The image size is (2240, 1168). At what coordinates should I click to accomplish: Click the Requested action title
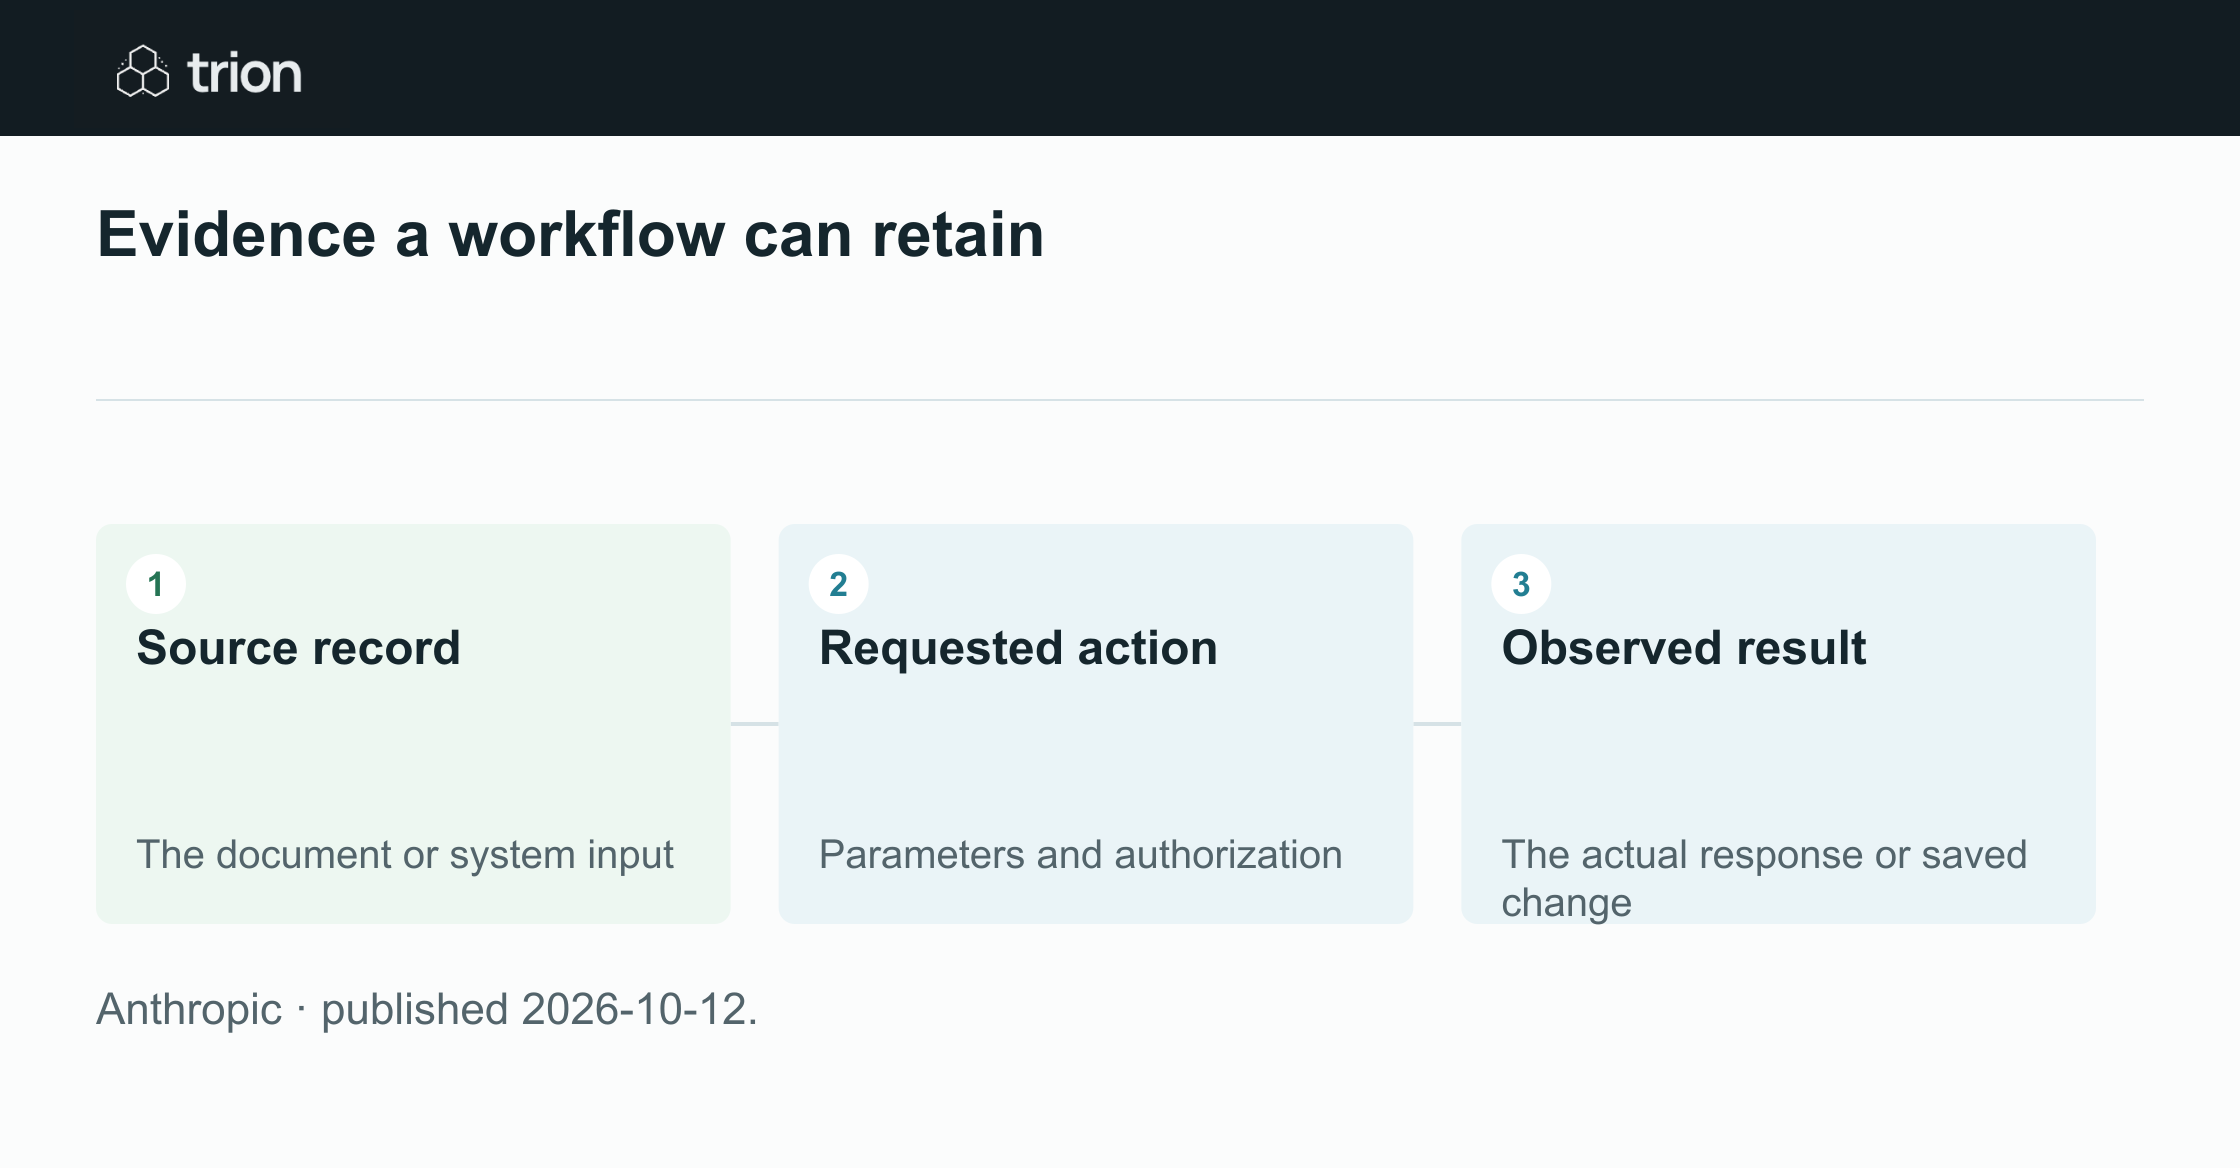click(x=1018, y=648)
